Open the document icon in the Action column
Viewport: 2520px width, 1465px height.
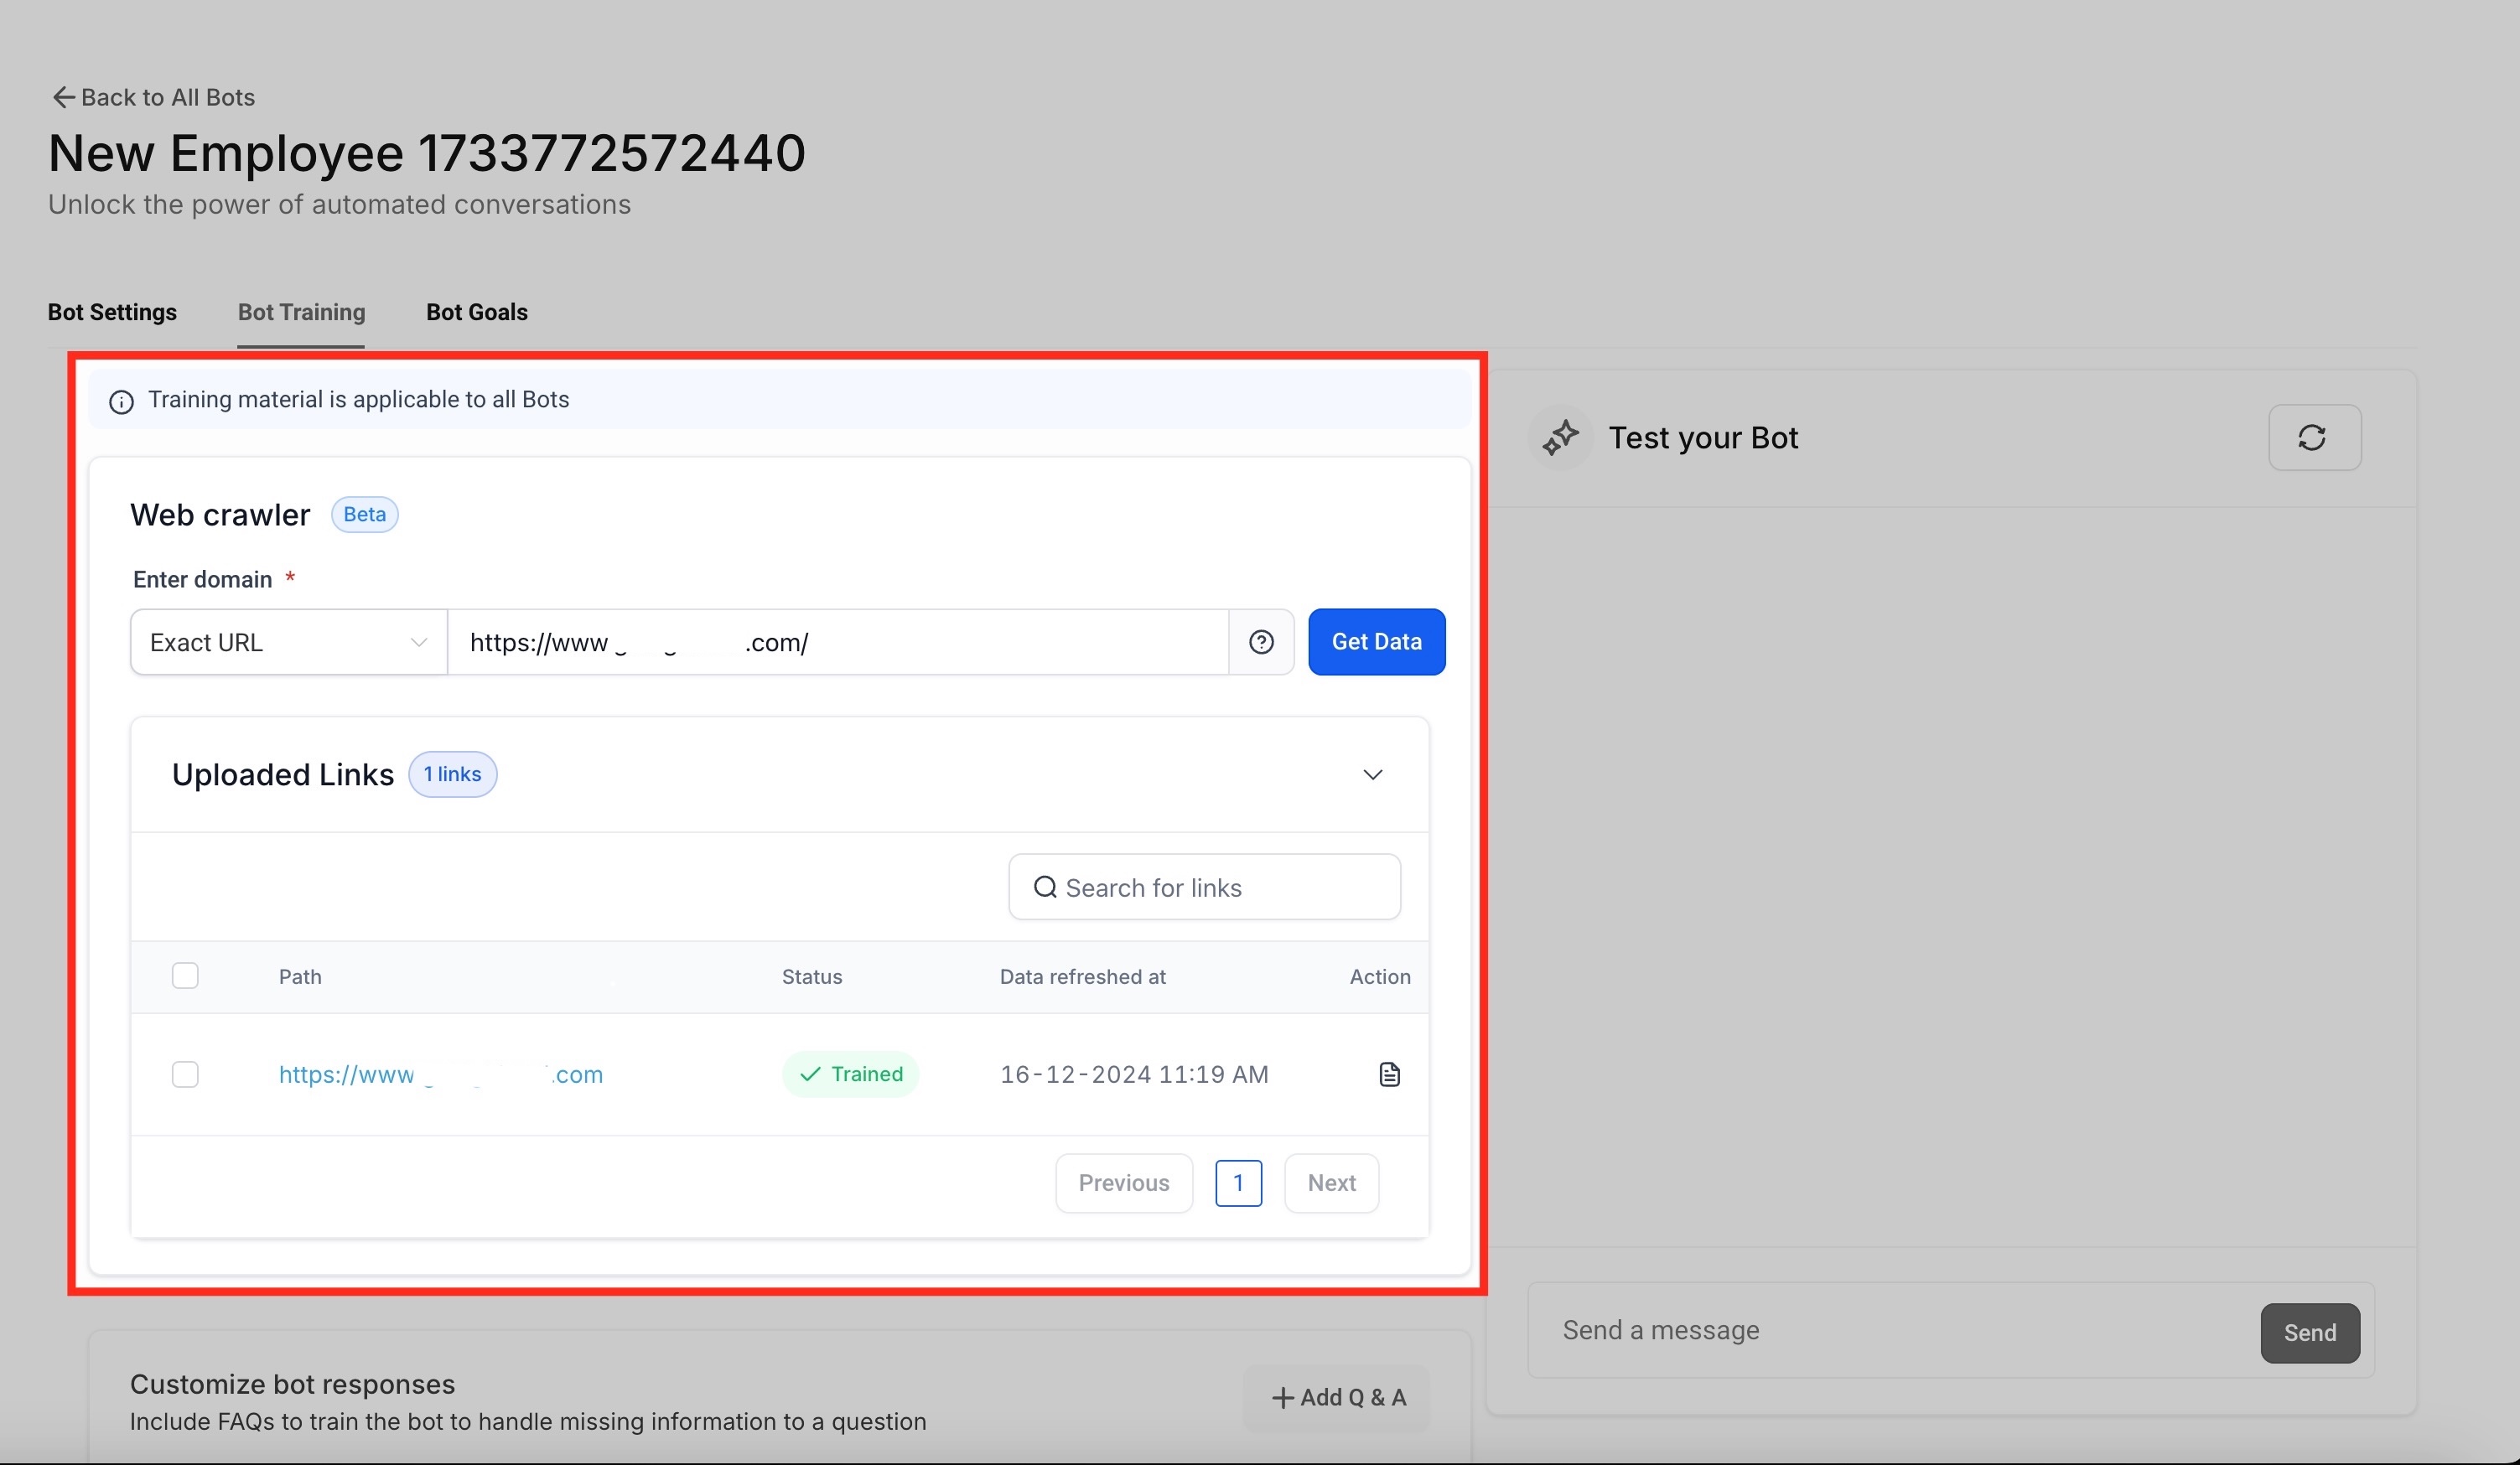tap(1389, 1074)
